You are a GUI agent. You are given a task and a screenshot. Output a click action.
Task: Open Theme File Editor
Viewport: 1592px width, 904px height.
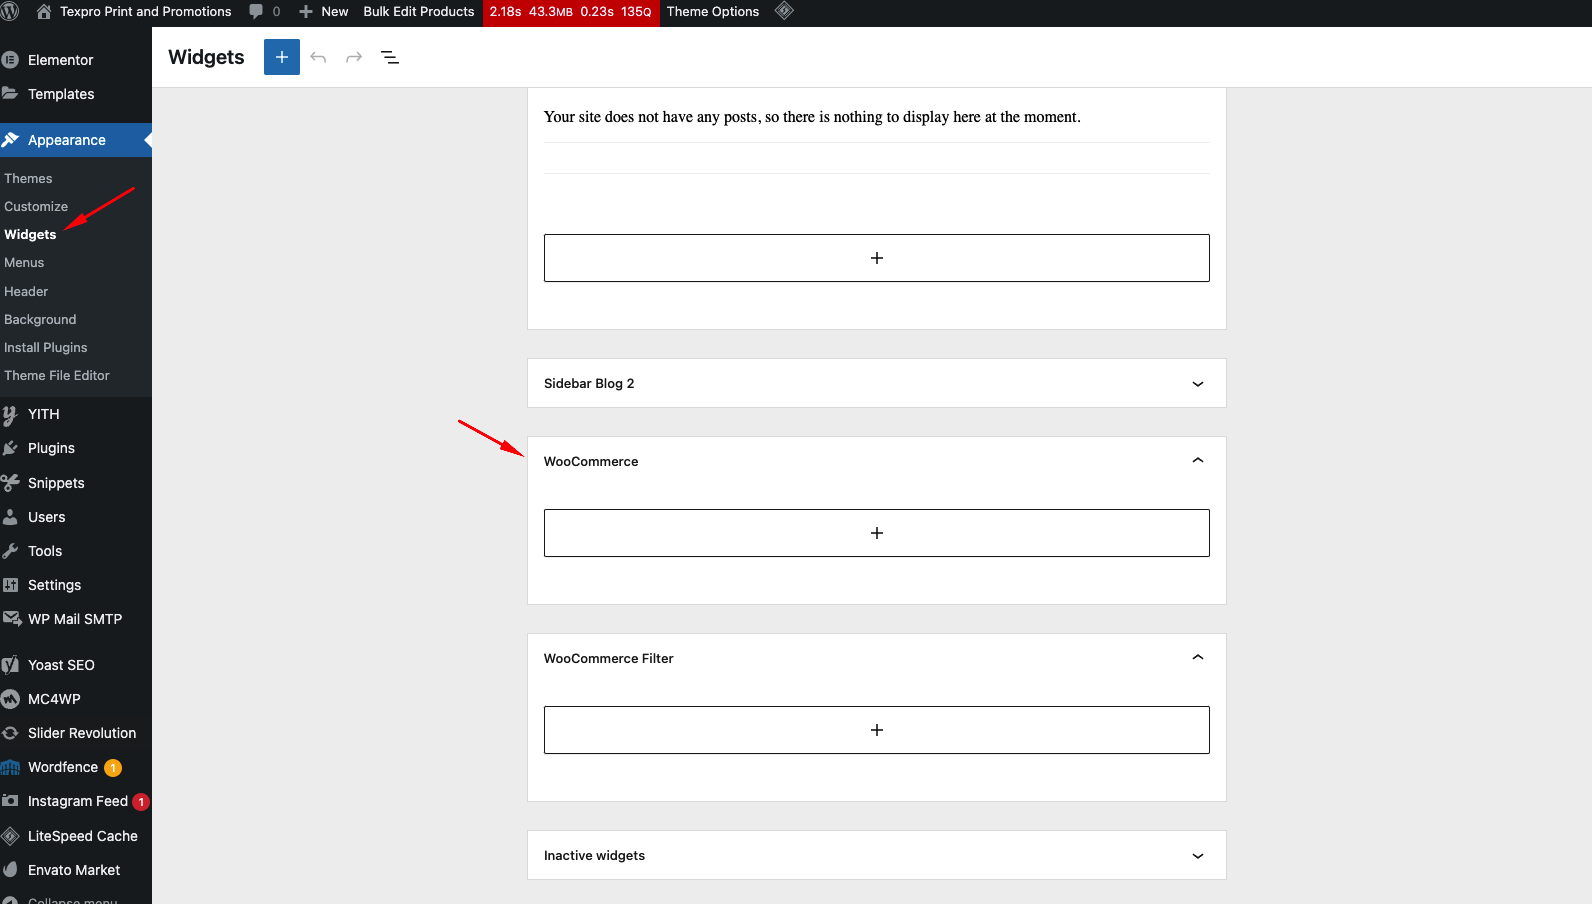click(57, 375)
